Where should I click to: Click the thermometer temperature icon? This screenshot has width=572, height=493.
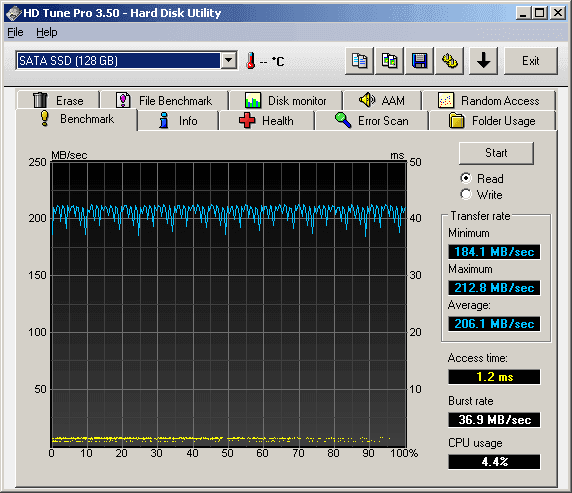[250, 61]
